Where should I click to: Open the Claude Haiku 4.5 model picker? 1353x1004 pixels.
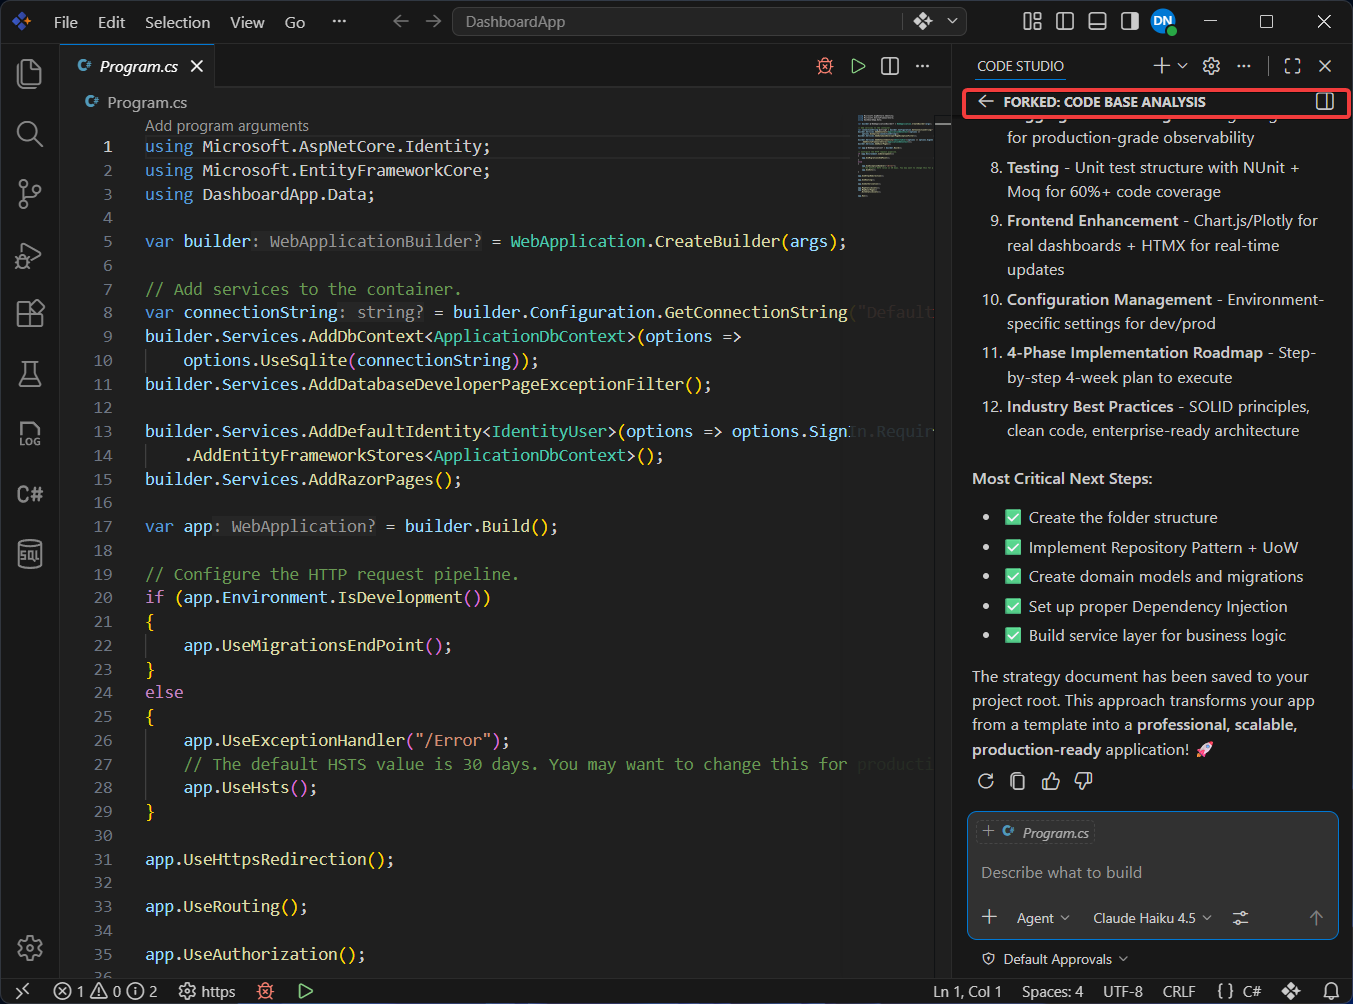click(x=1152, y=918)
